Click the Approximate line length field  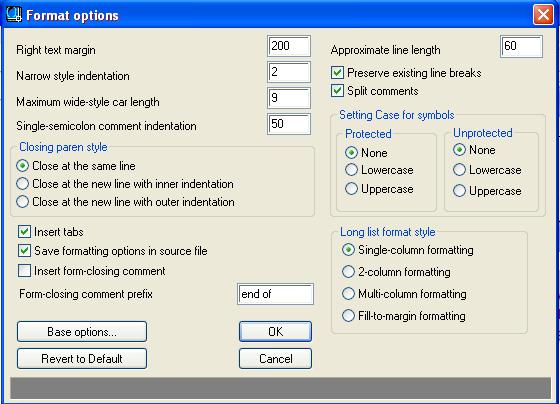point(521,46)
